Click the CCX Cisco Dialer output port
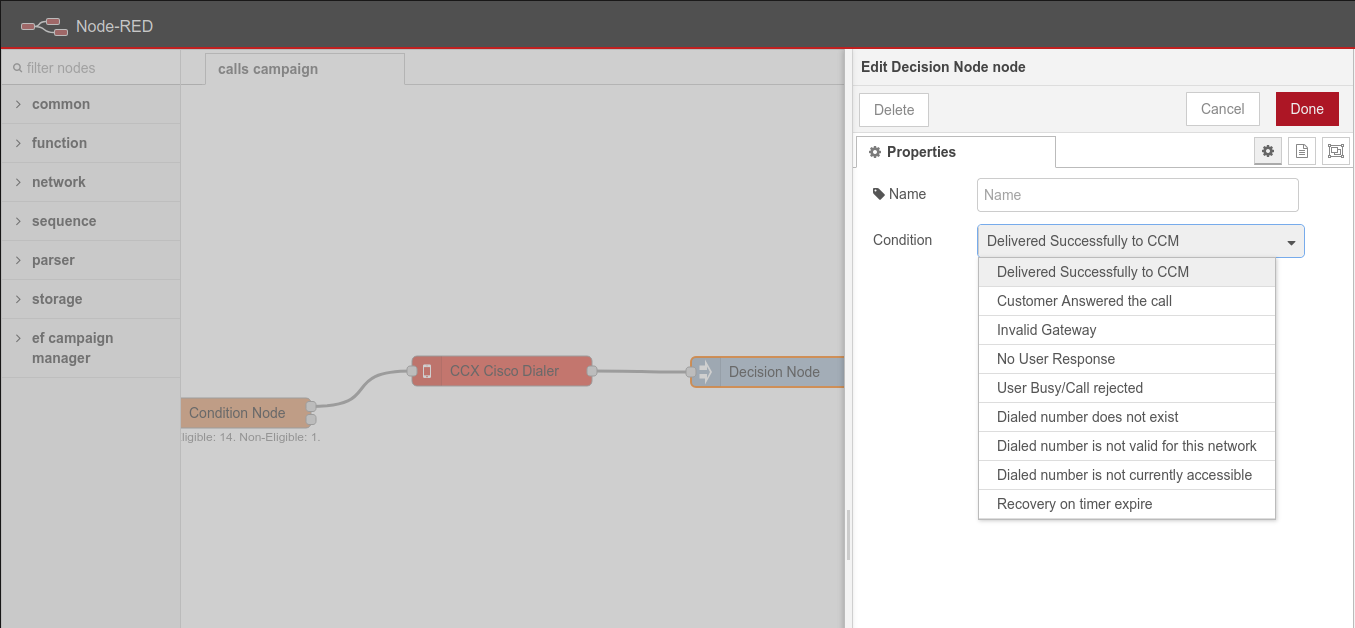 tap(592, 371)
